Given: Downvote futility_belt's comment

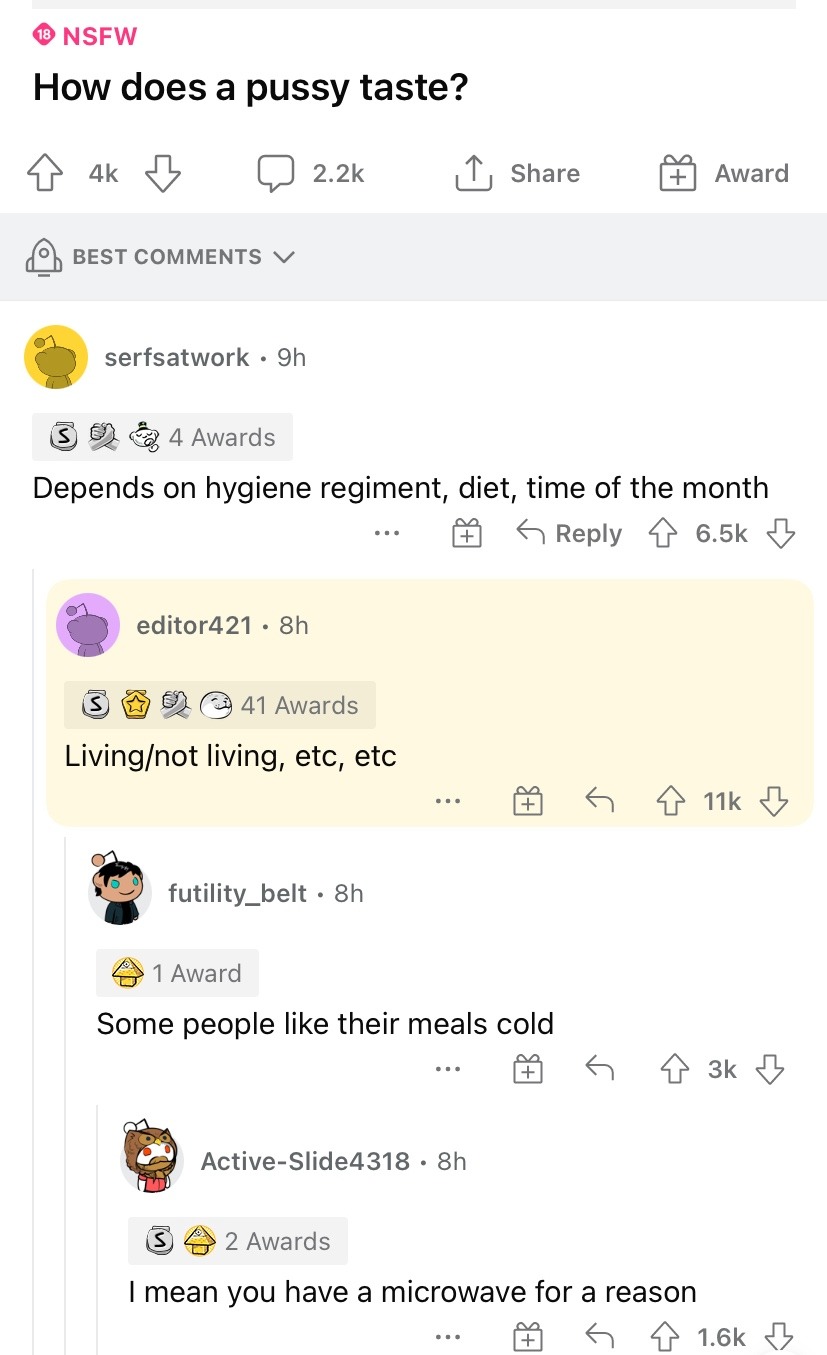Looking at the screenshot, I should [x=769, y=1070].
